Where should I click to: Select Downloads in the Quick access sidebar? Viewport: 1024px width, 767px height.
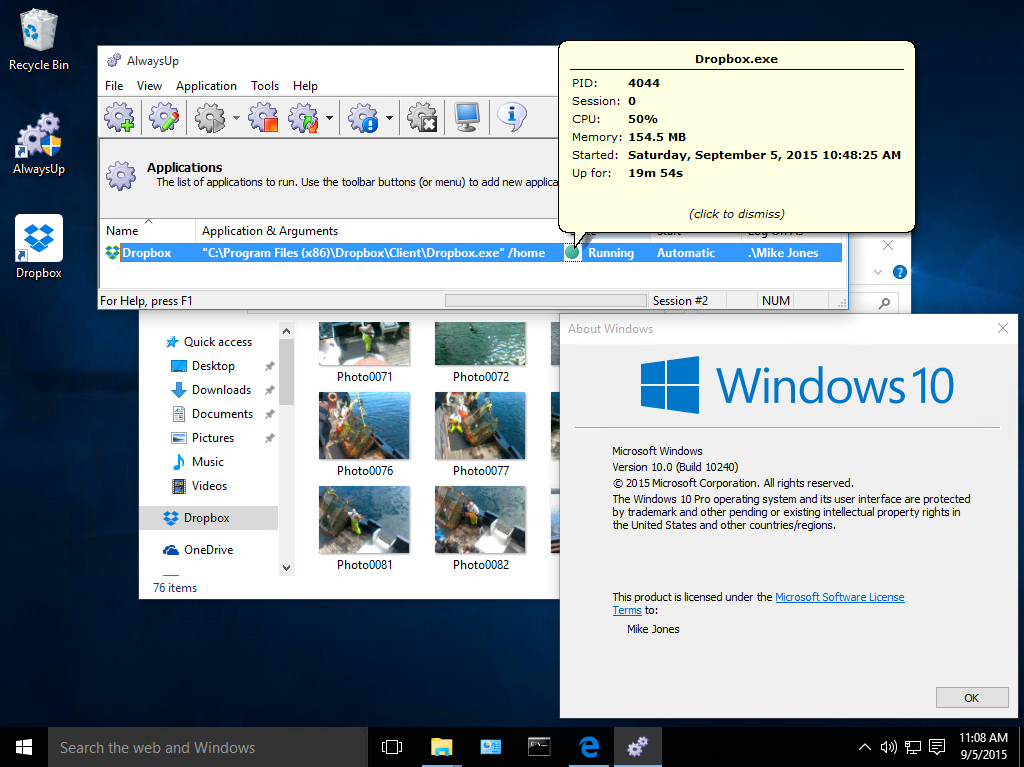click(221, 390)
